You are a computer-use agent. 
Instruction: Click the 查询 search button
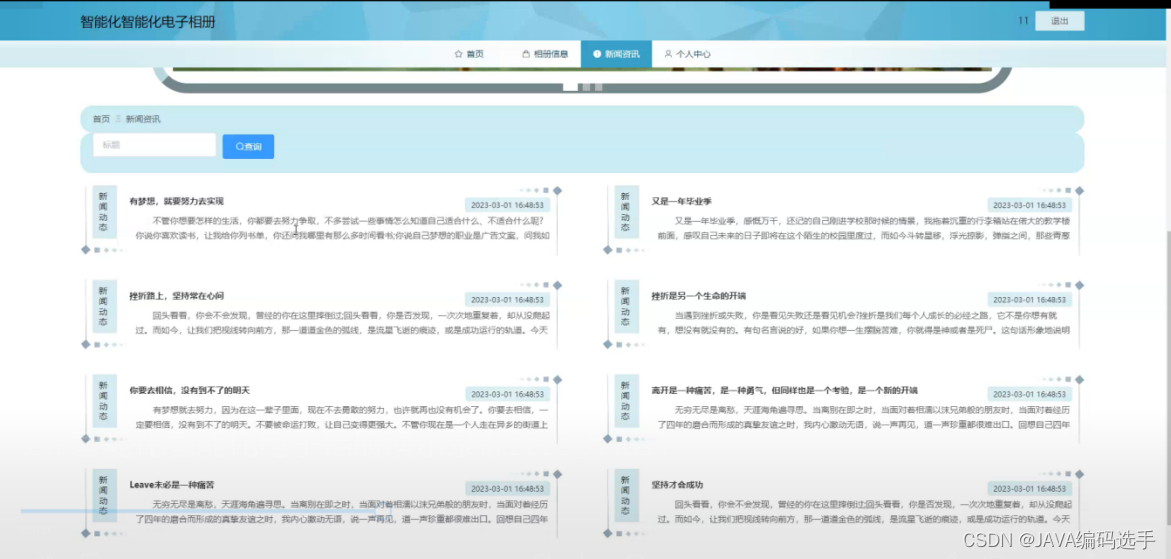pyautogui.click(x=248, y=146)
